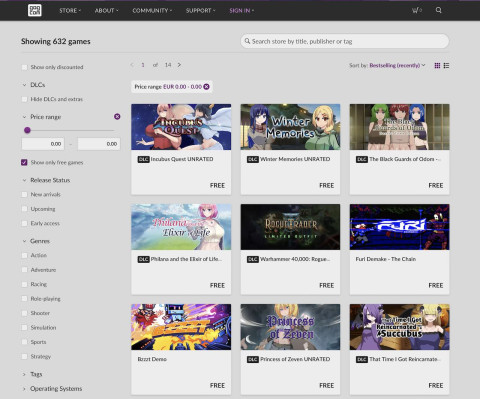Uncheck Show only free games
This screenshot has height=399, width=480.
click(24, 162)
